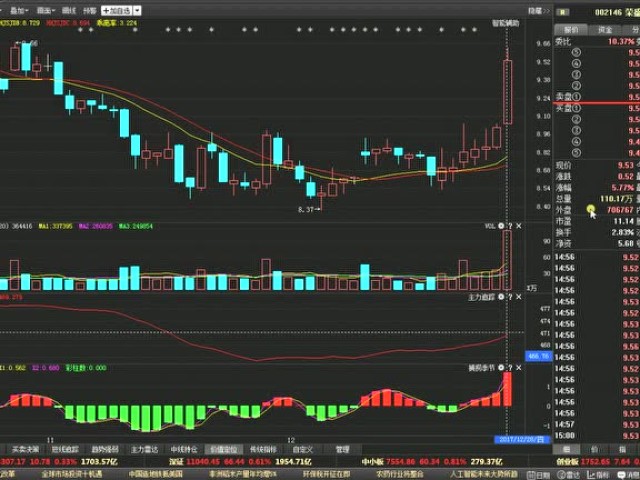This screenshot has height=480, width=640.
Task: Open the 管理 indicator management tab
Action: pos(342,449)
